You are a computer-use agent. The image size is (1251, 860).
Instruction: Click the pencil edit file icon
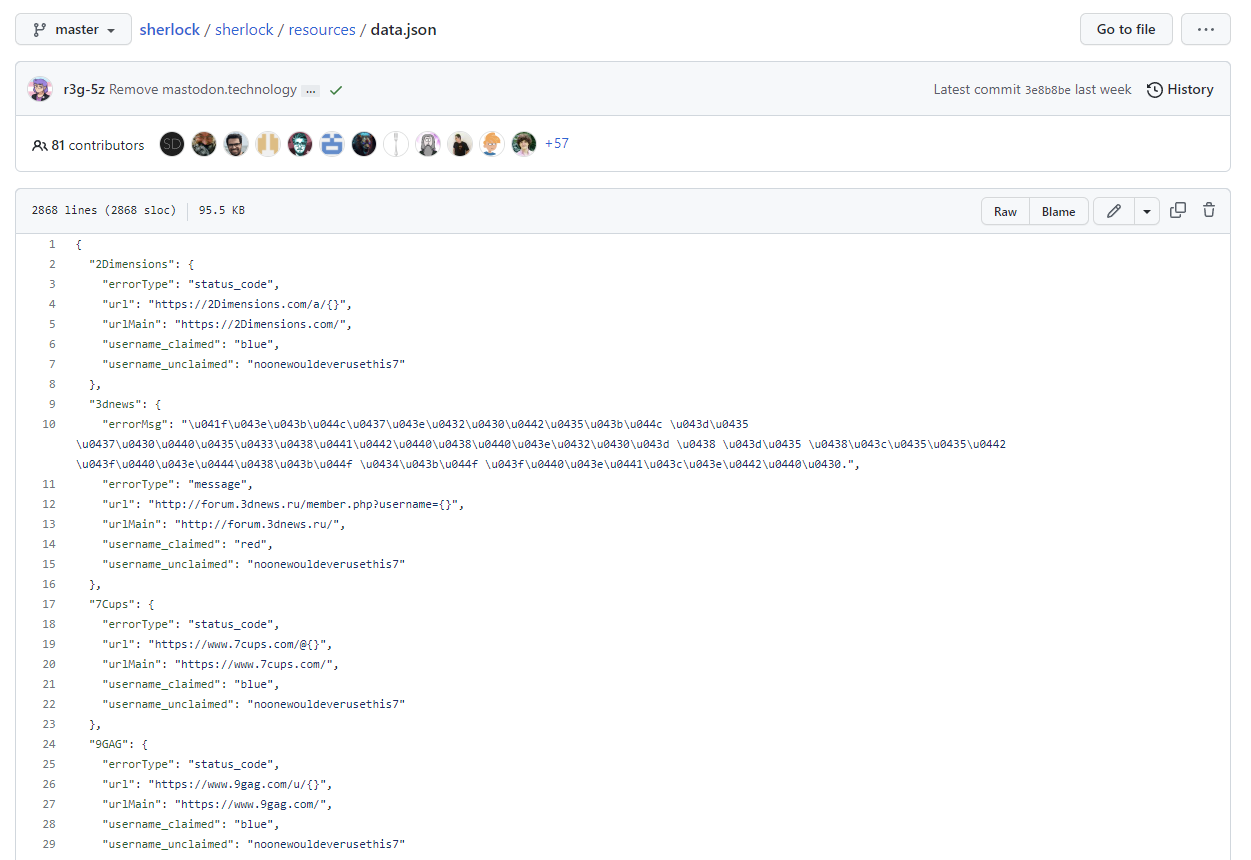point(1114,211)
